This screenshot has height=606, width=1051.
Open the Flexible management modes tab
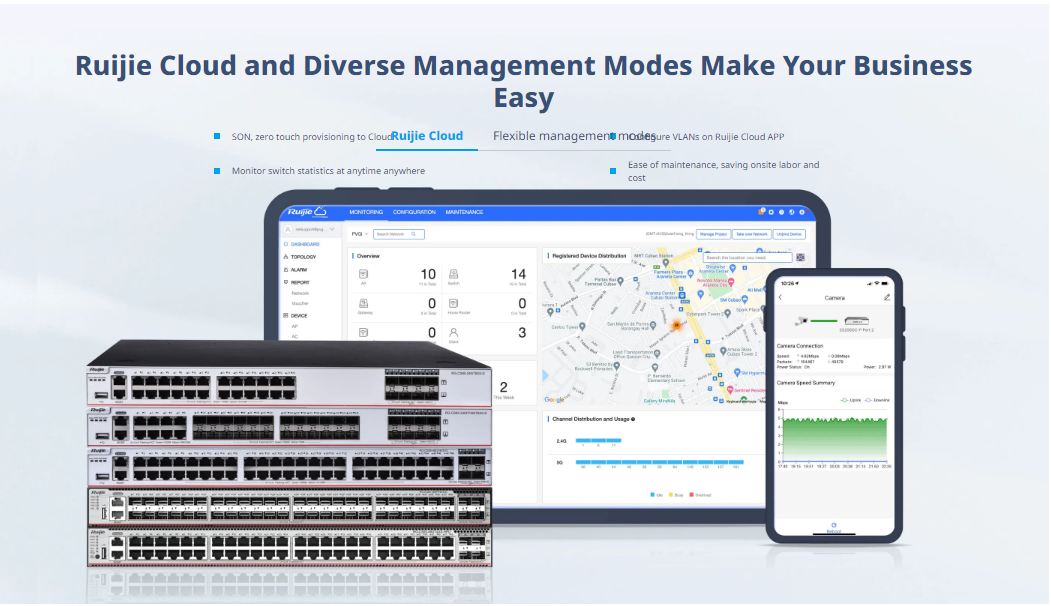coord(573,136)
